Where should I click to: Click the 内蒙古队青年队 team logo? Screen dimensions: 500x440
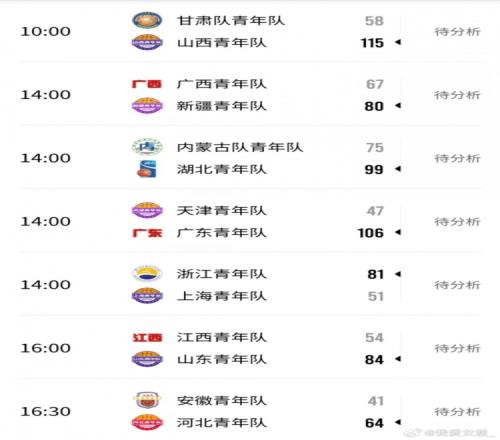pos(147,147)
